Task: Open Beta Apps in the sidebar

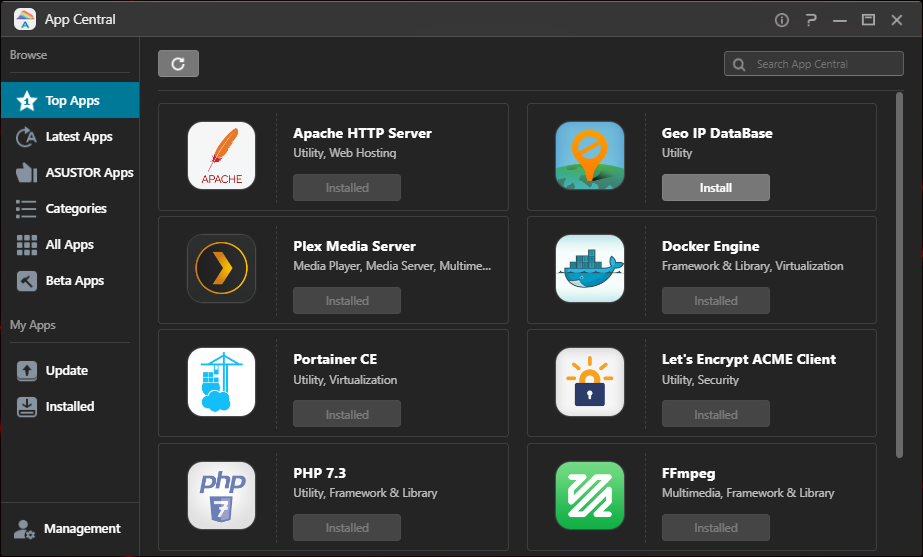Action: click(74, 281)
